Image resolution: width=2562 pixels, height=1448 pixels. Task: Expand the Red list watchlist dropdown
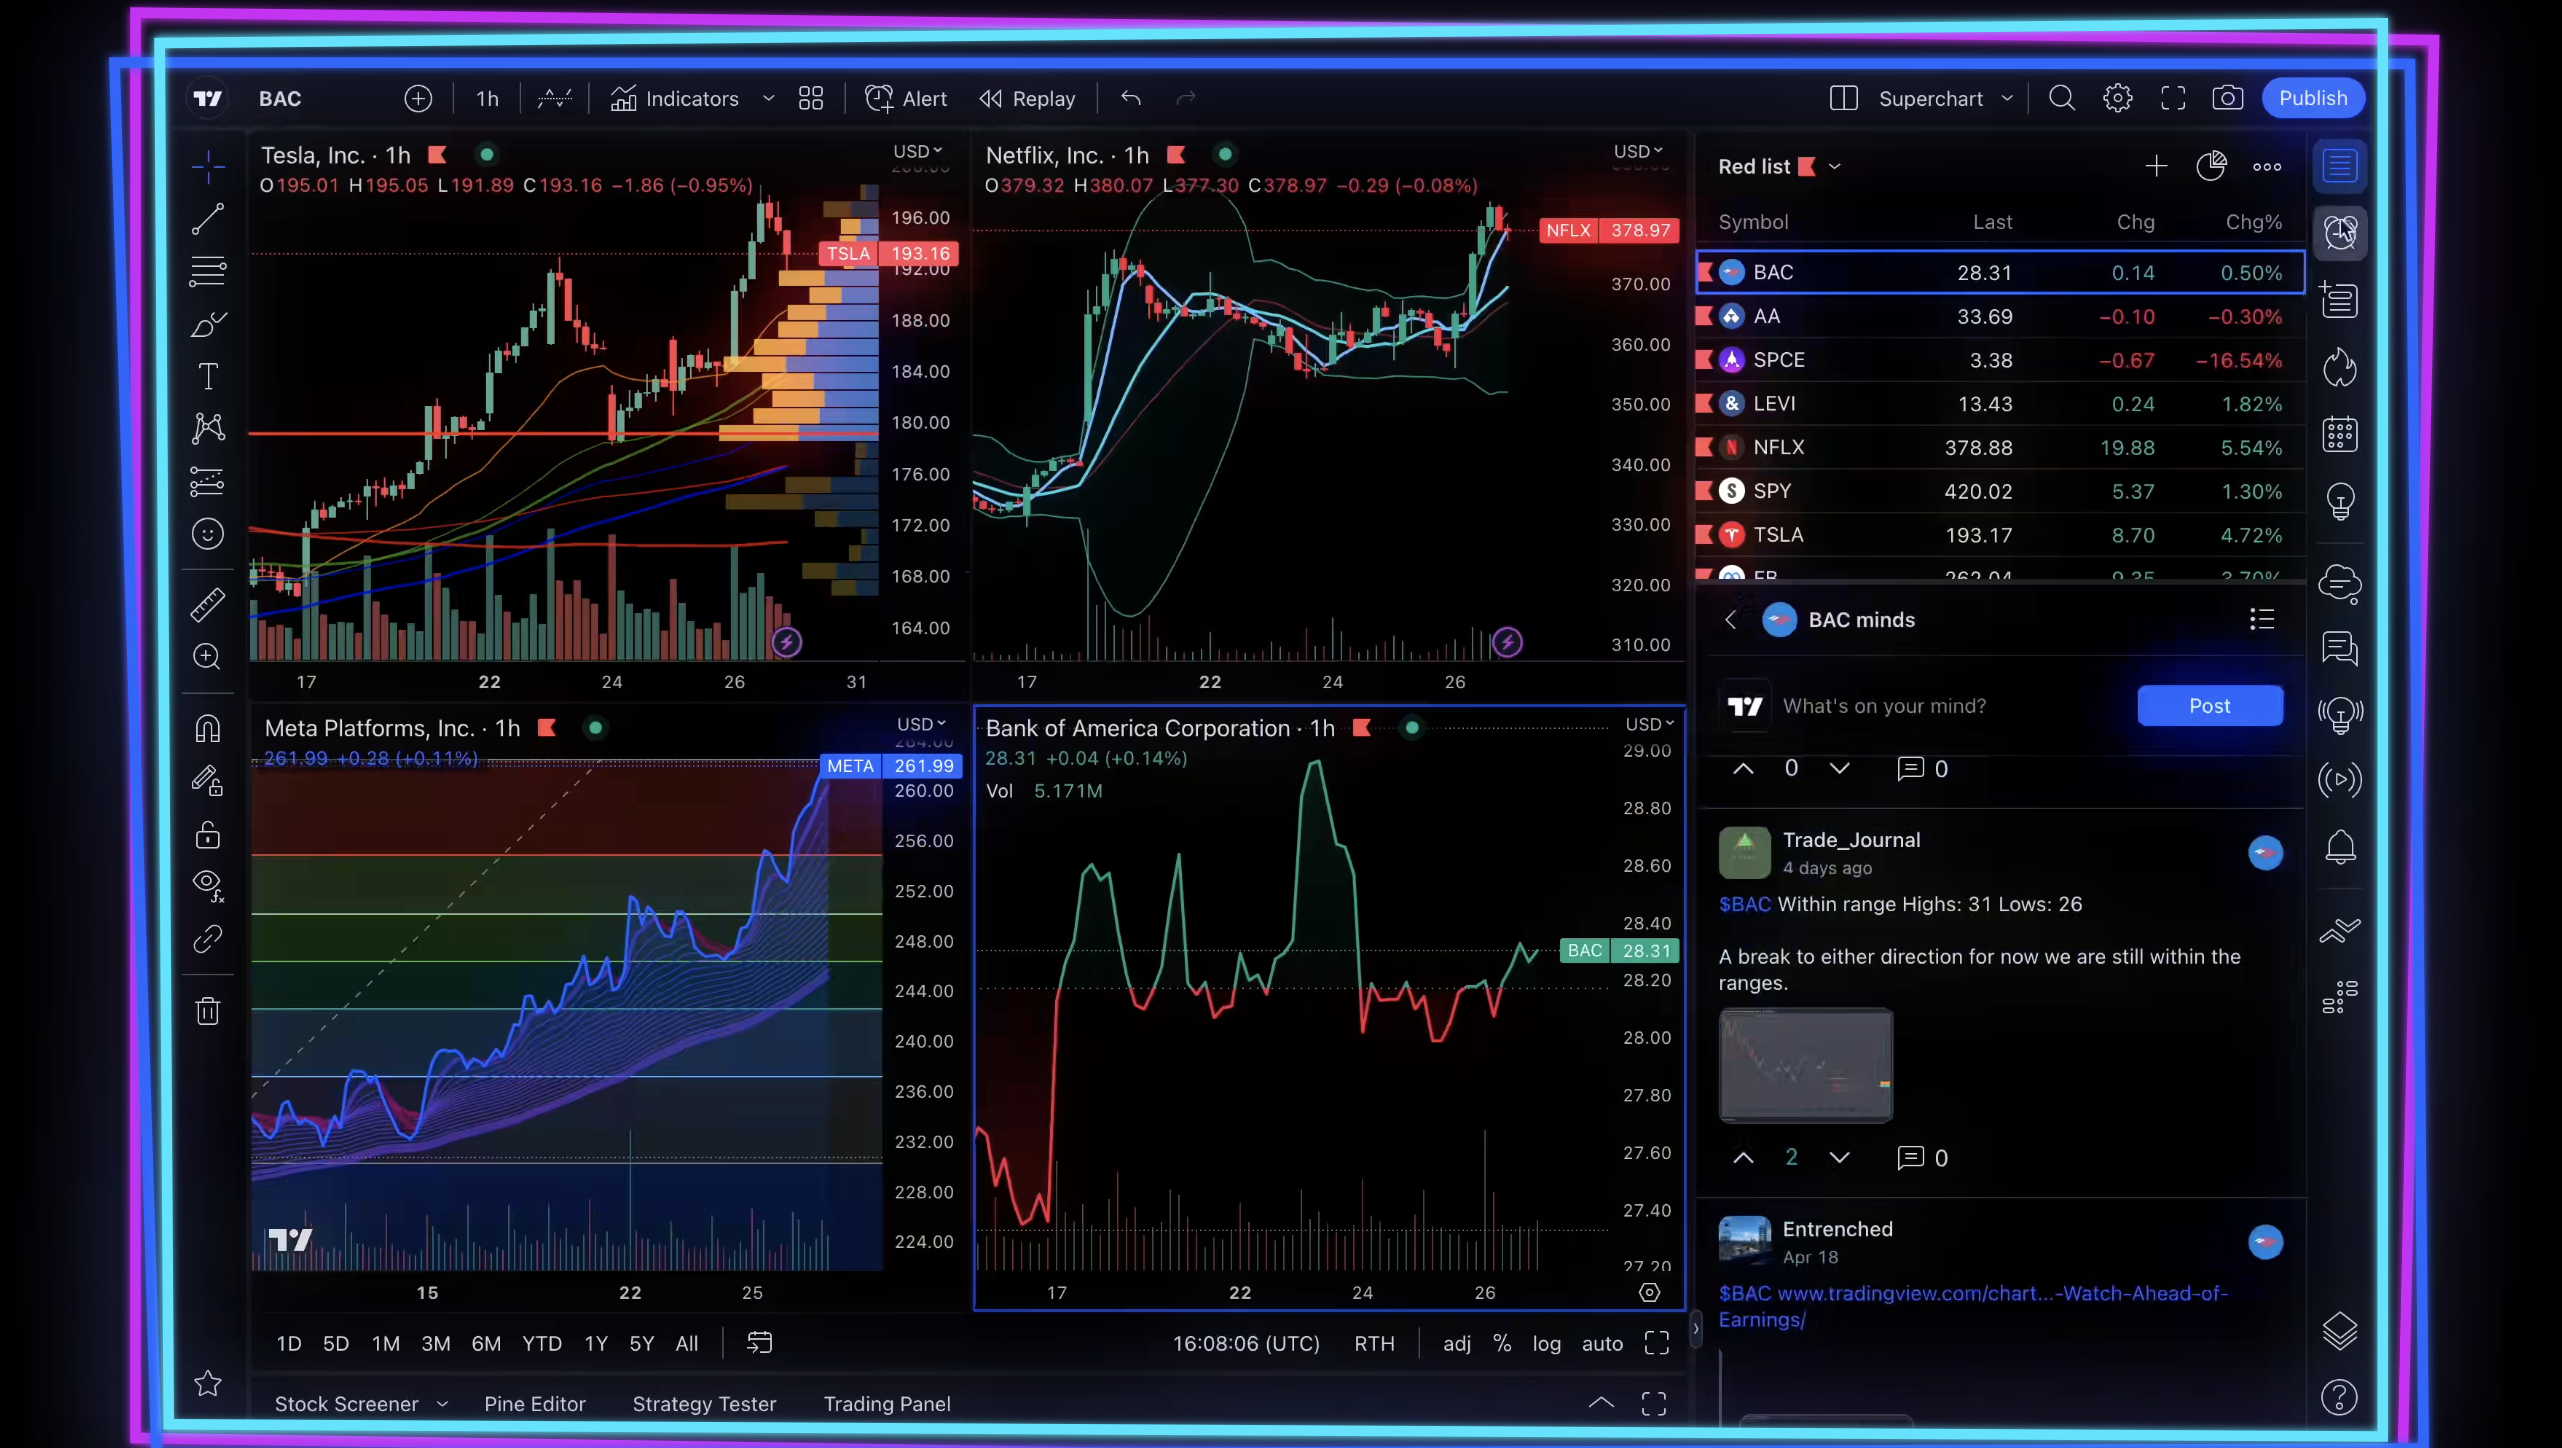click(1835, 167)
